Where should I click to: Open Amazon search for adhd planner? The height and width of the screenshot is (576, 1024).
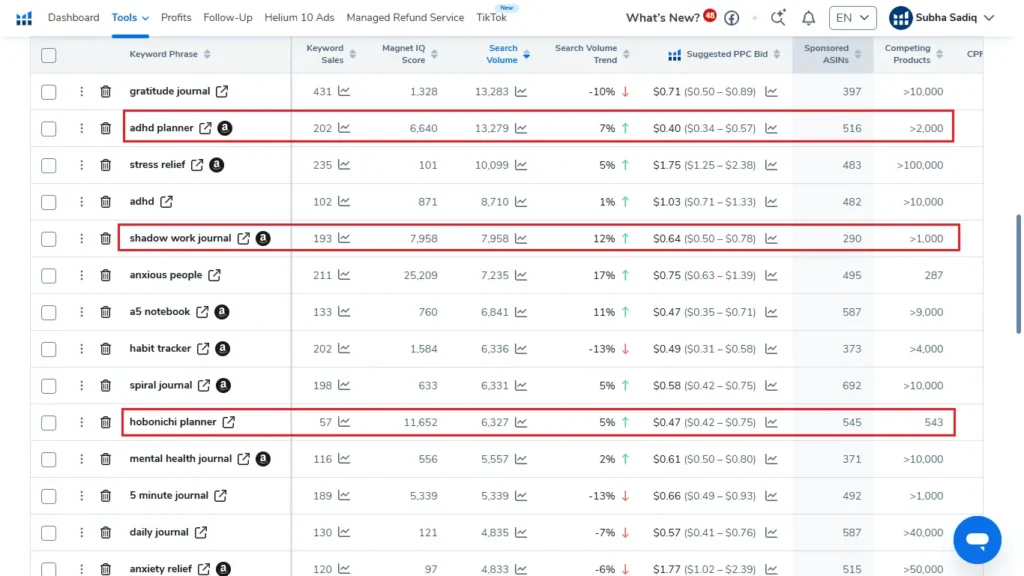225,128
